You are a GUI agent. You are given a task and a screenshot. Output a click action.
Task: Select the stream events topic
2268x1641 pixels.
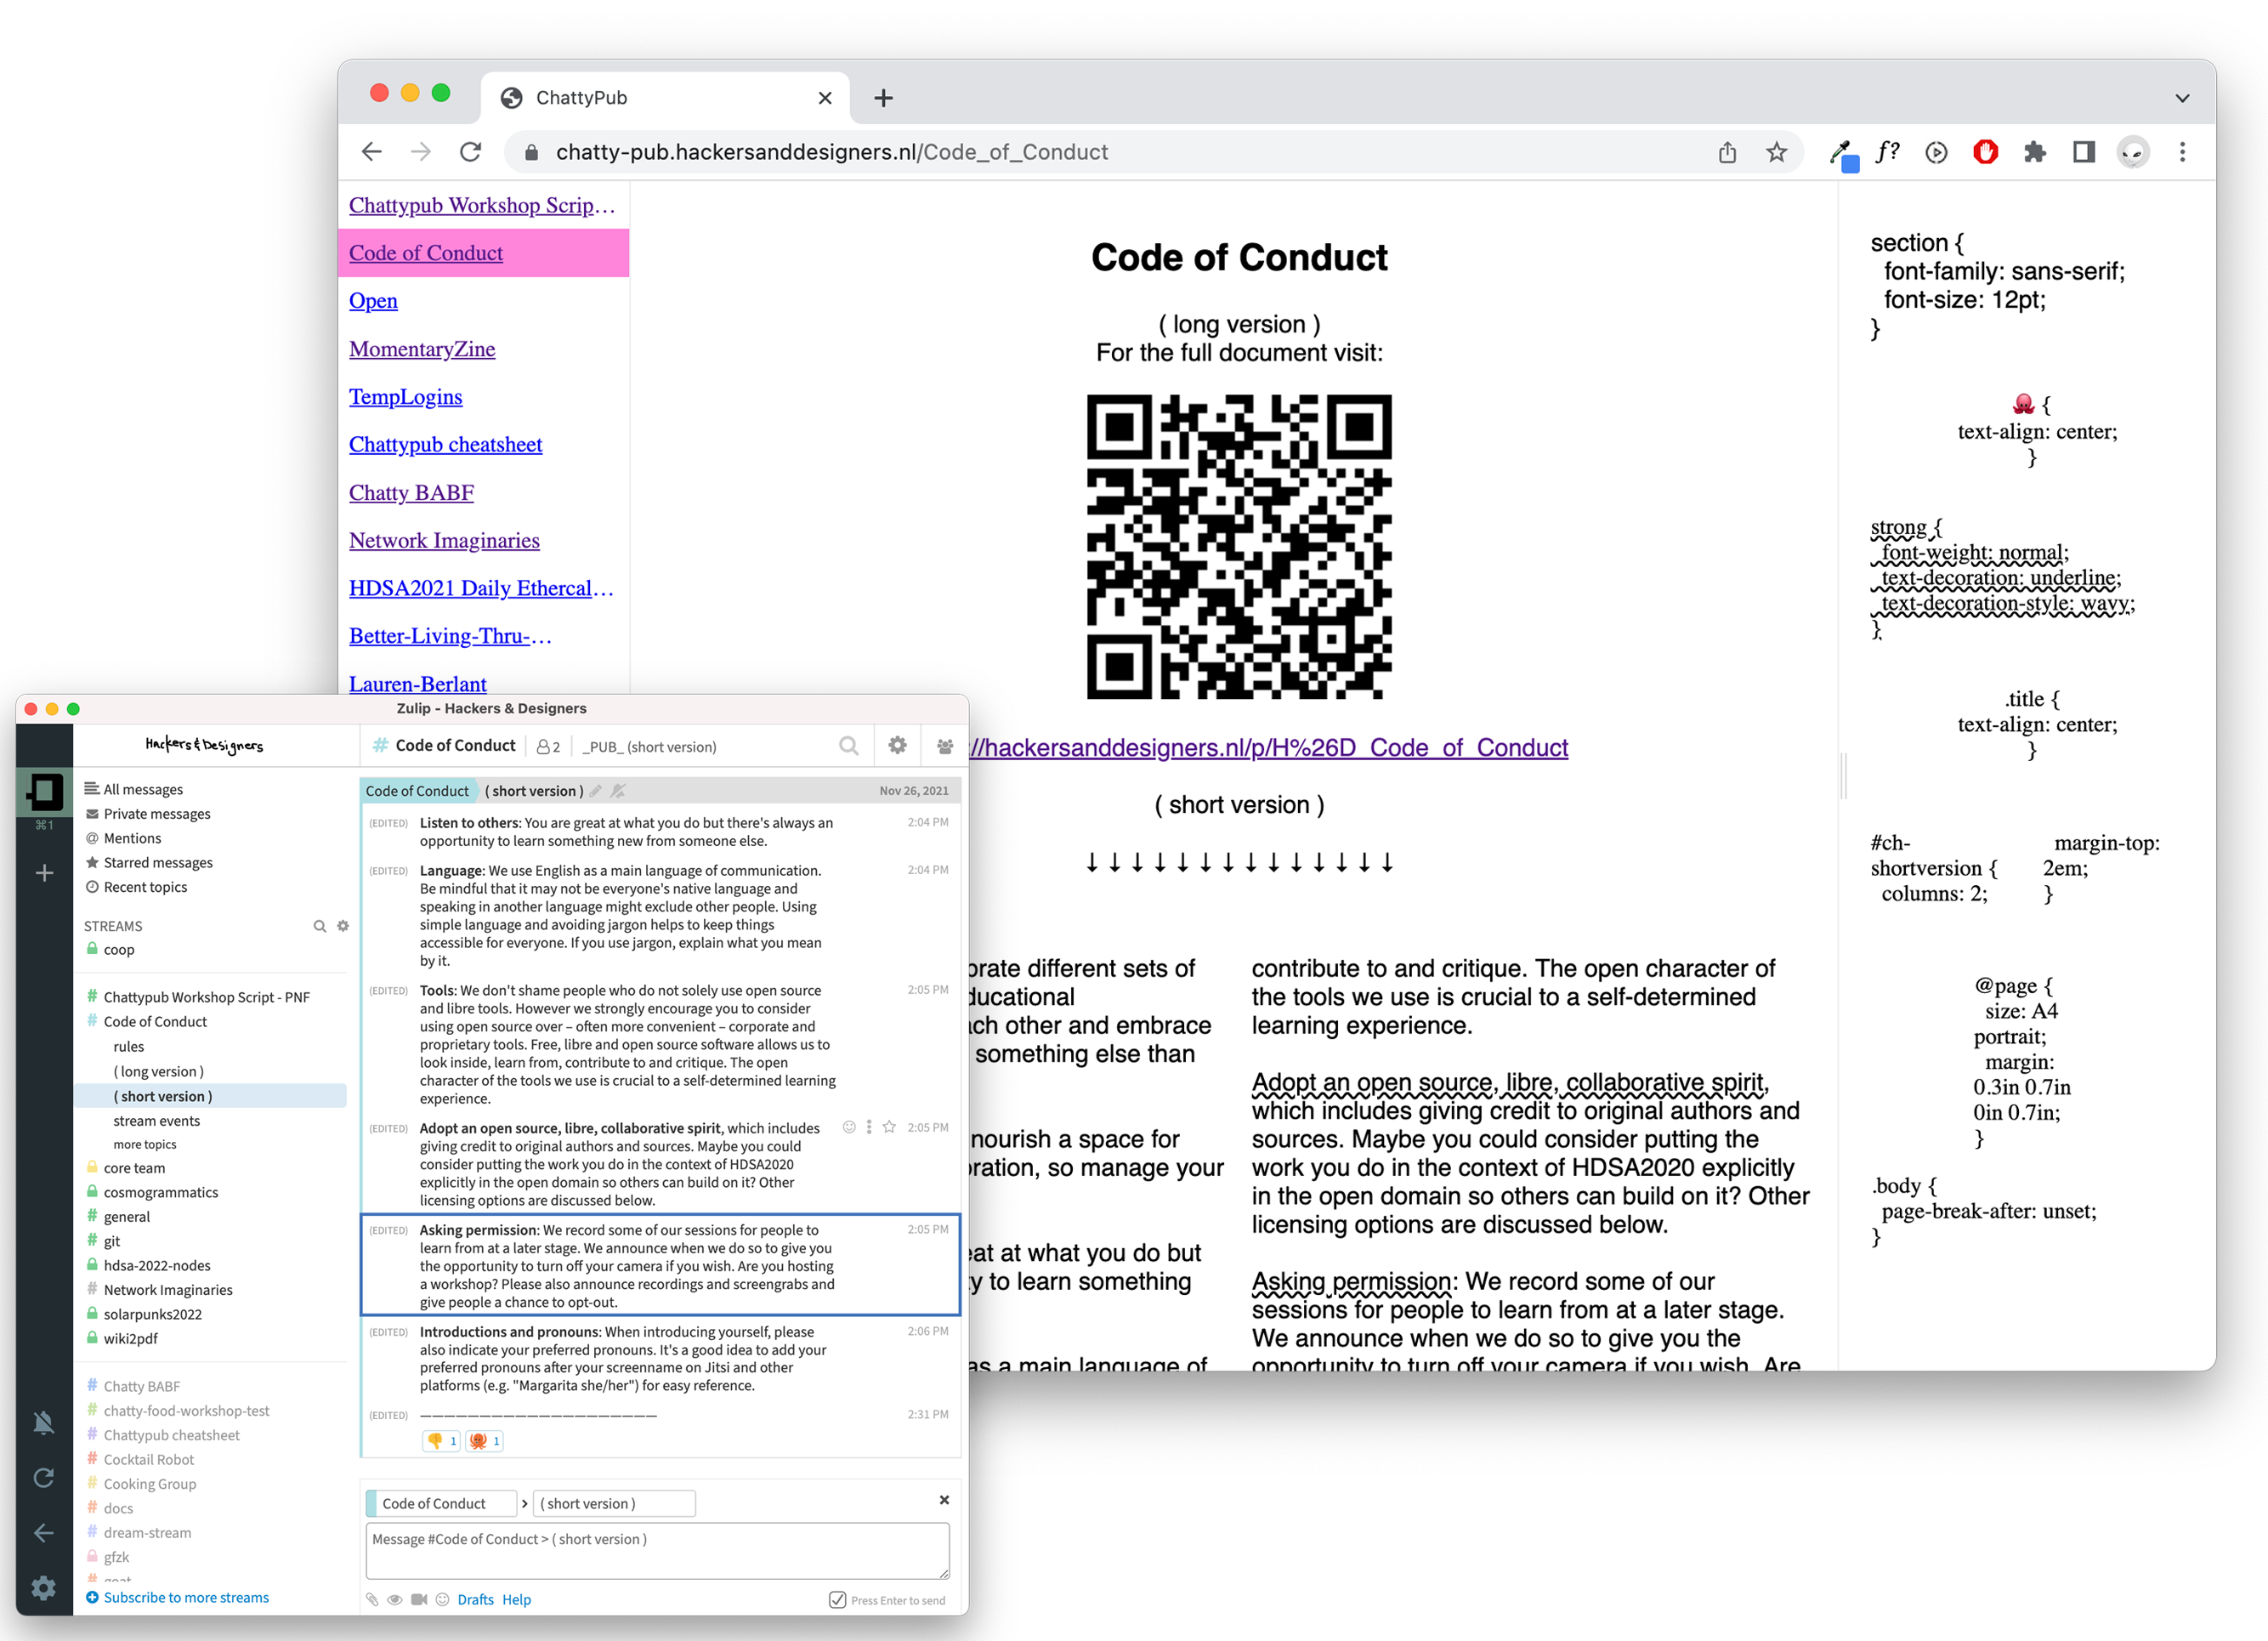[x=156, y=1121]
